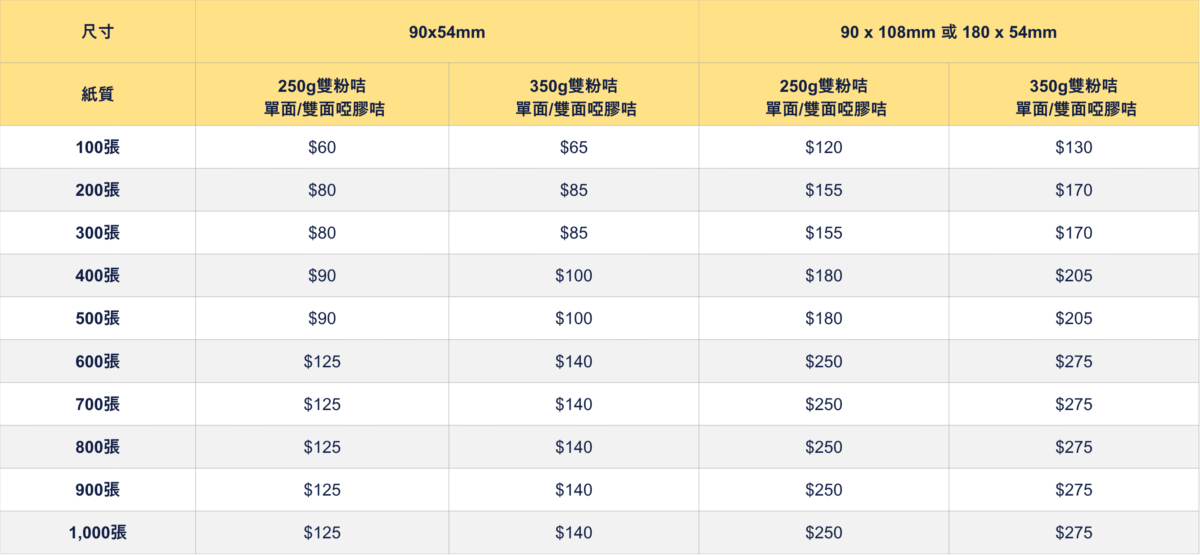Select the $60 price cell
Image resolution: width=1200 pixels, height=555 pixels.
point(322,148)
